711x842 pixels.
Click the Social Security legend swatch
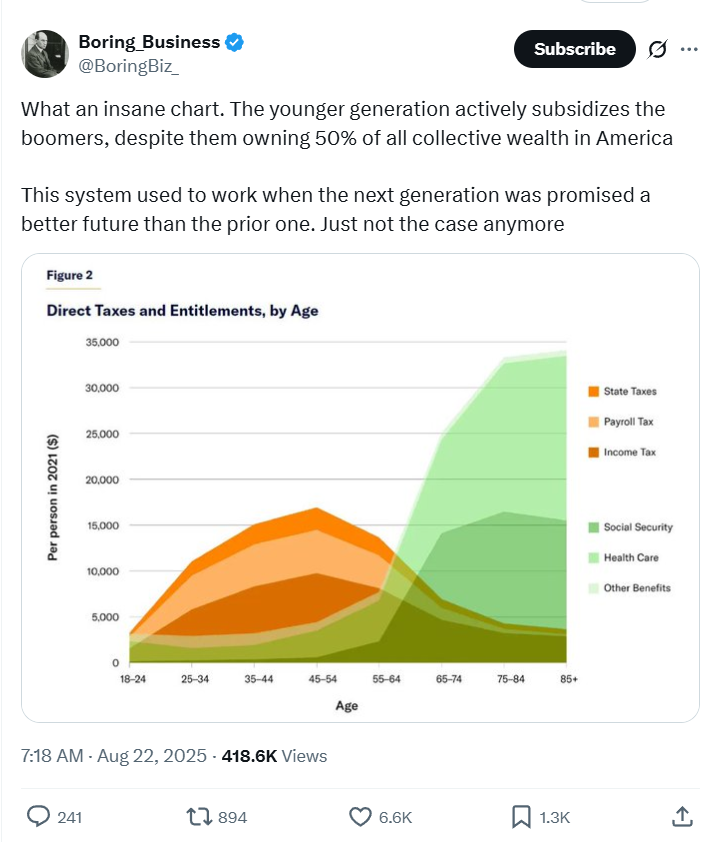tap(593, 527)
